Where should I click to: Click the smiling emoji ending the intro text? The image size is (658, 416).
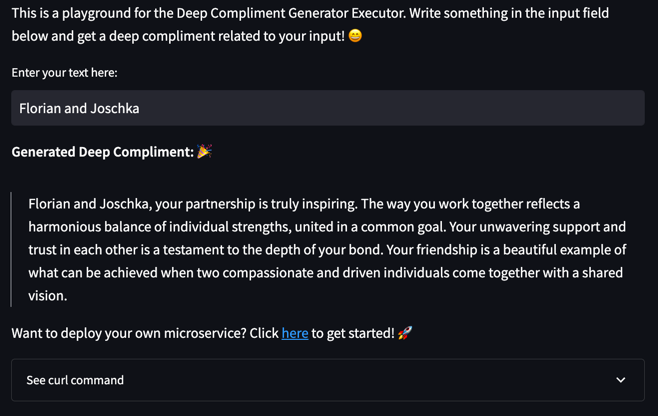tap(355, 36)
